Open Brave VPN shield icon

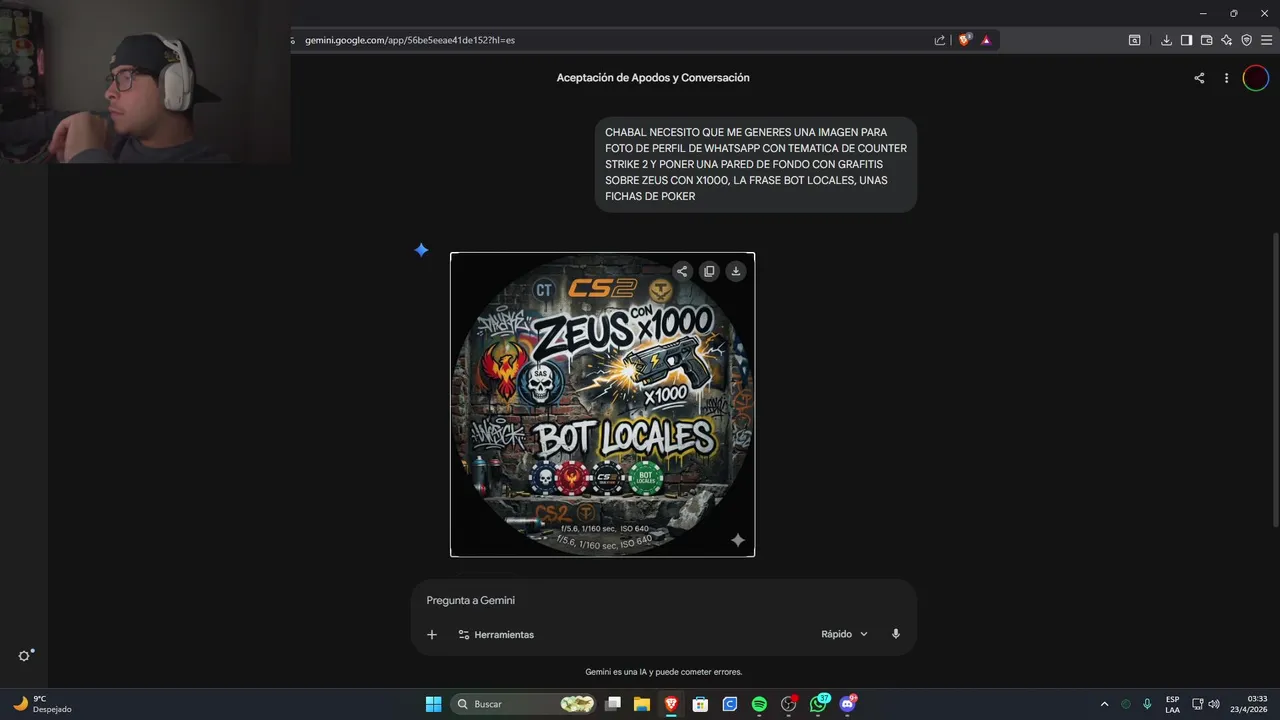(x=1246, y=40)
